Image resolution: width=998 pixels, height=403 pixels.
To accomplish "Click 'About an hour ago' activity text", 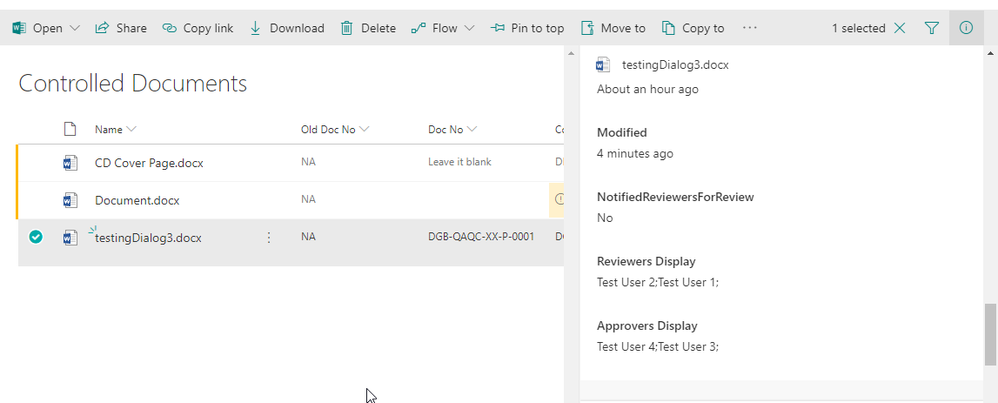I will tap(647, 89).
